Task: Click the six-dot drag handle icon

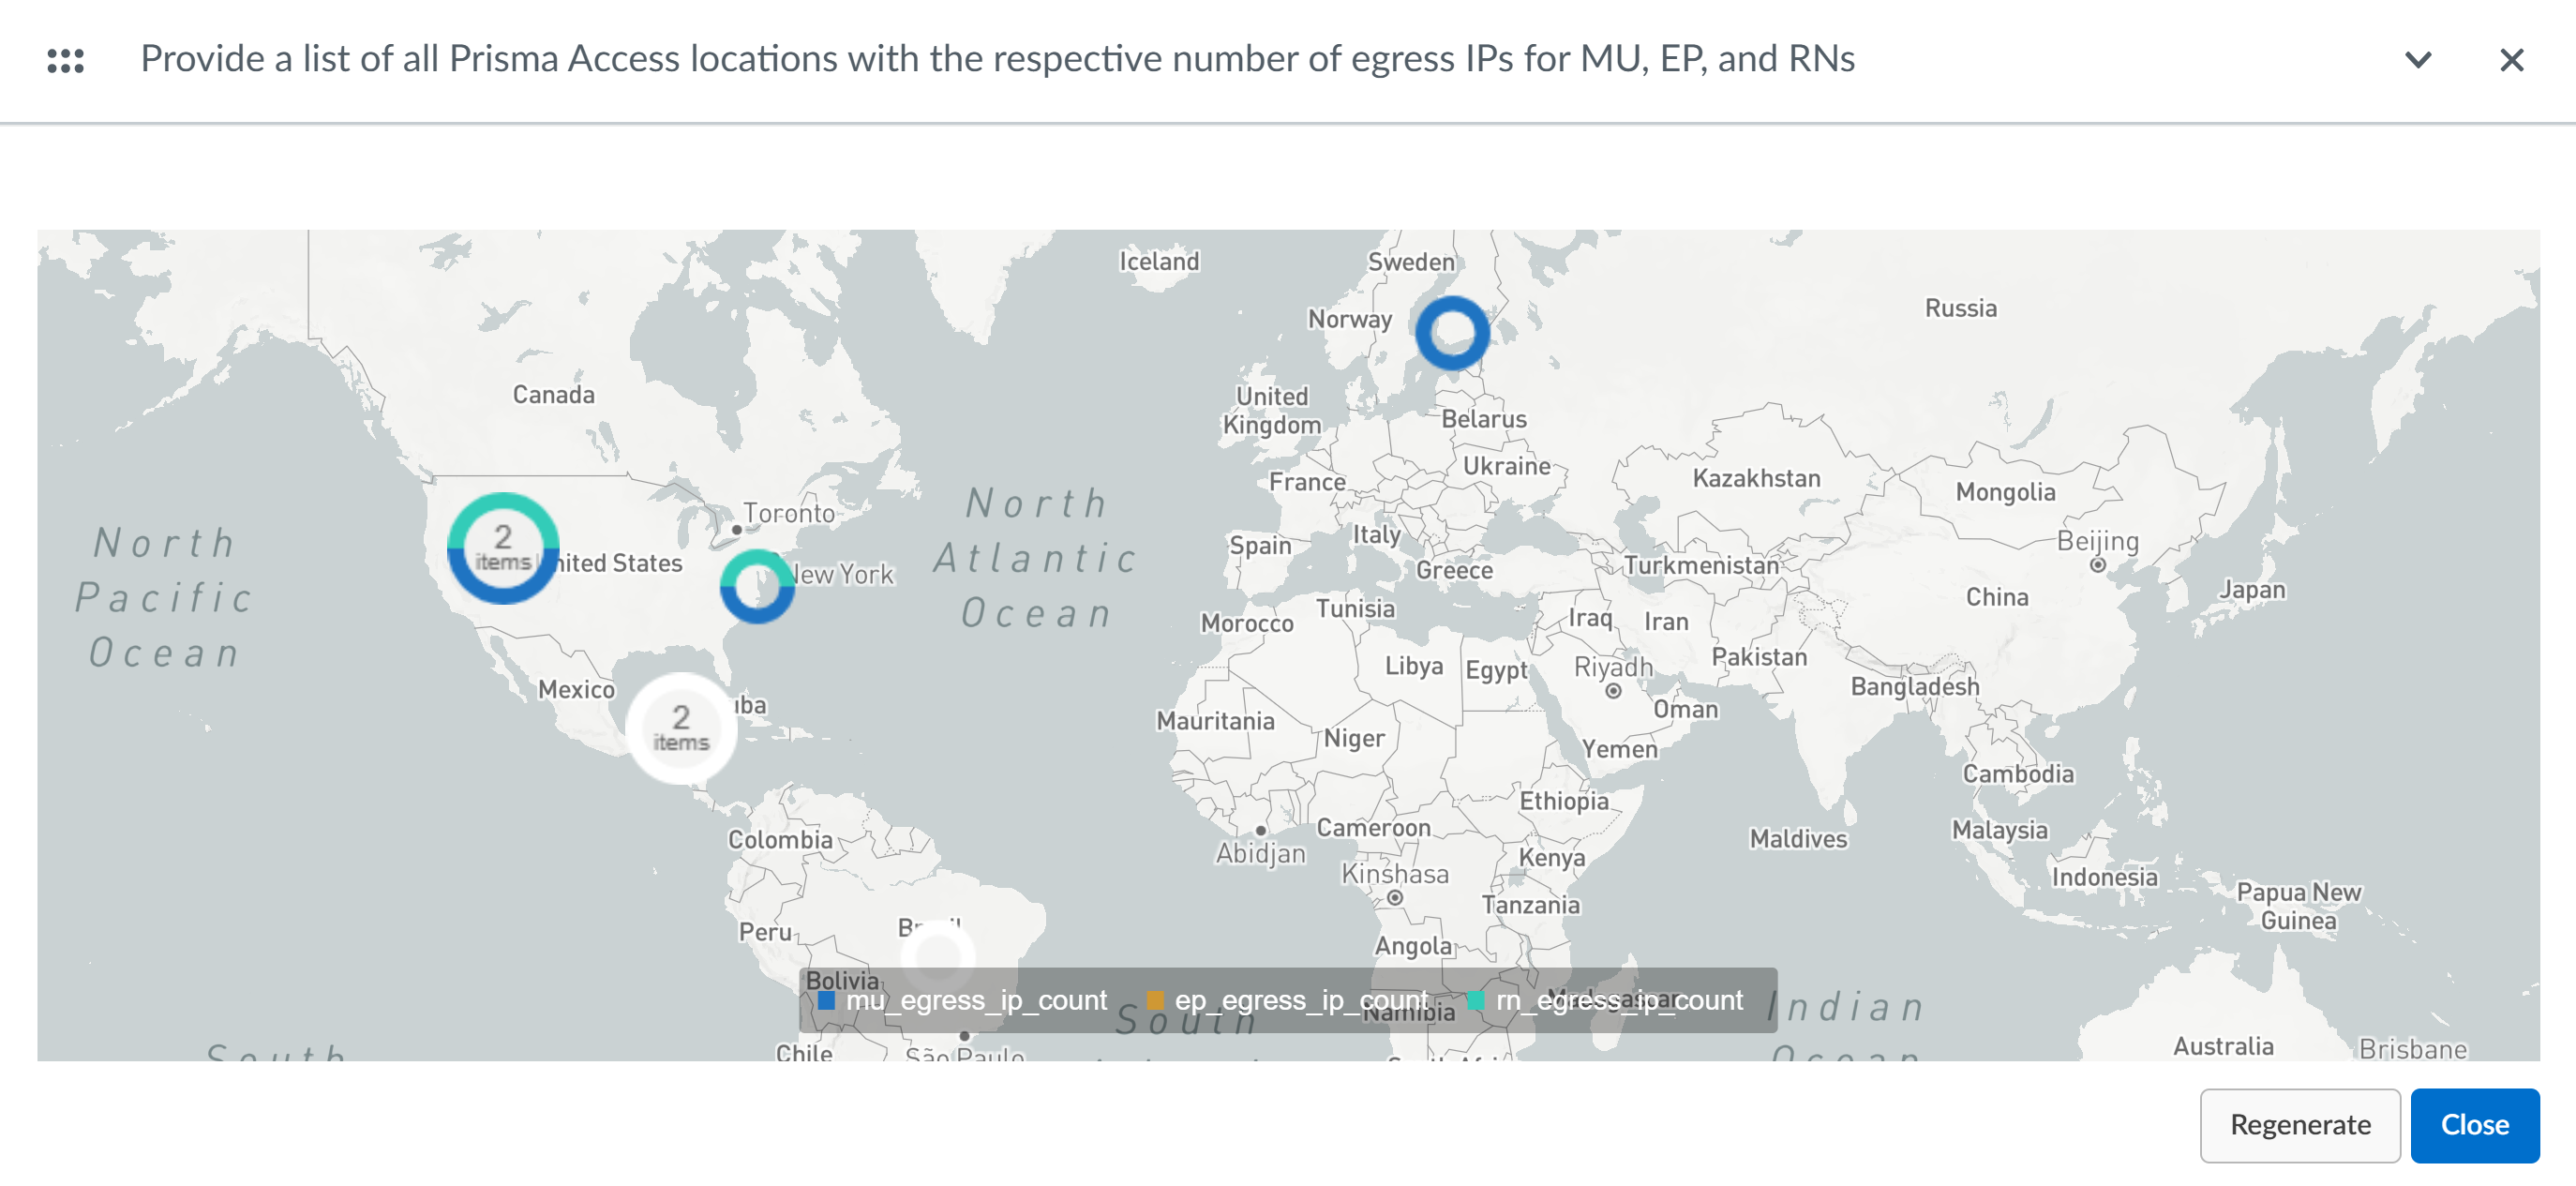Action: 66,61
